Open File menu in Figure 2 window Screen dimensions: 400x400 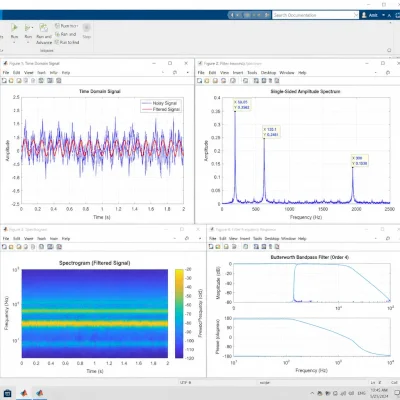(x=201, y=72)
